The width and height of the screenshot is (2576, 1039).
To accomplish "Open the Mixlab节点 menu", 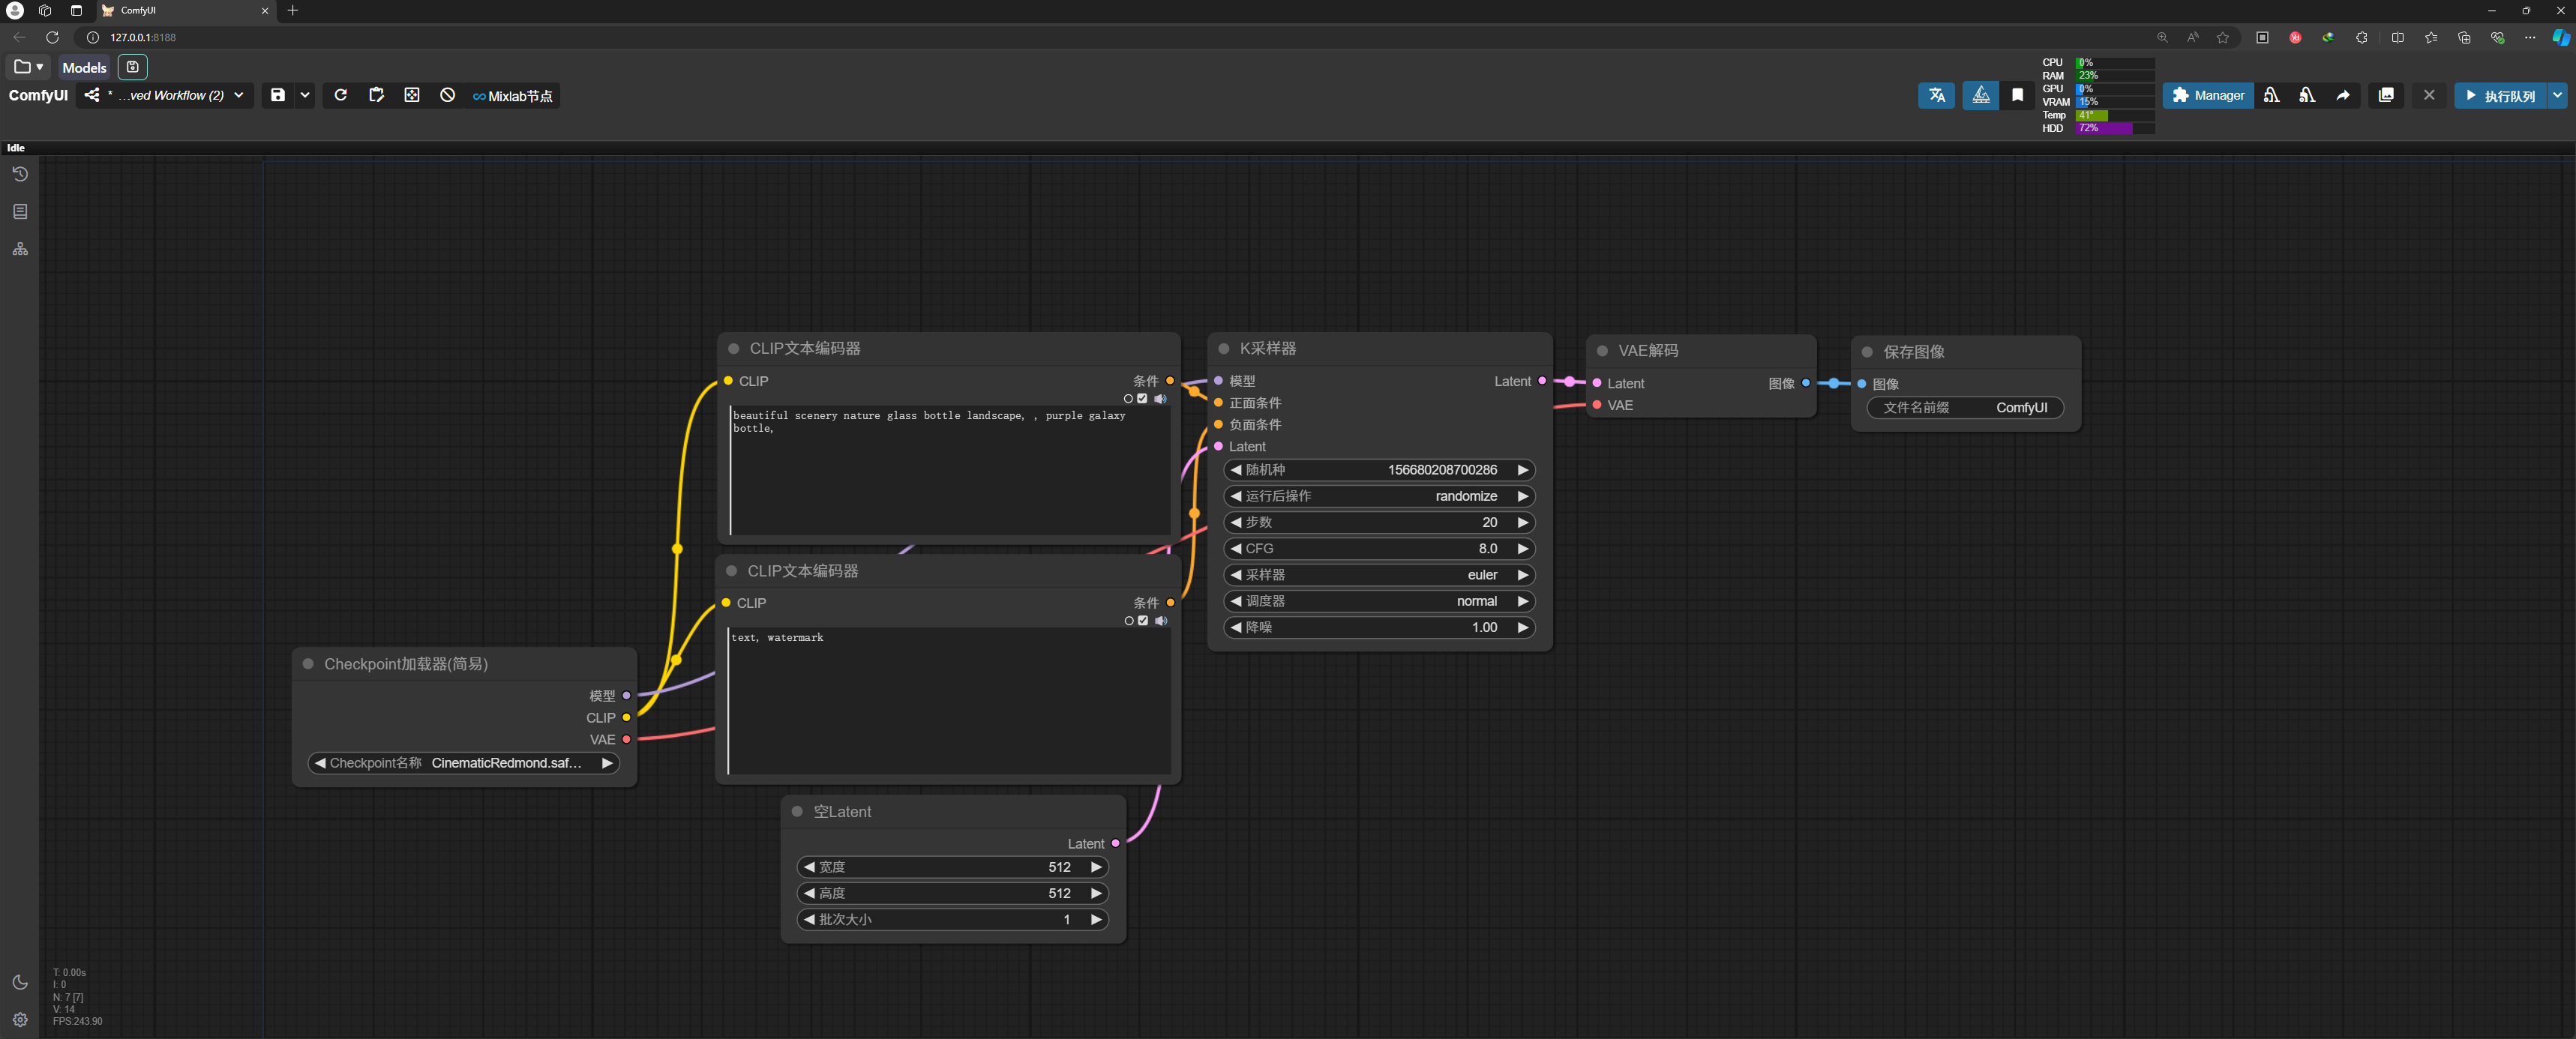I will [x=513, y=96].
